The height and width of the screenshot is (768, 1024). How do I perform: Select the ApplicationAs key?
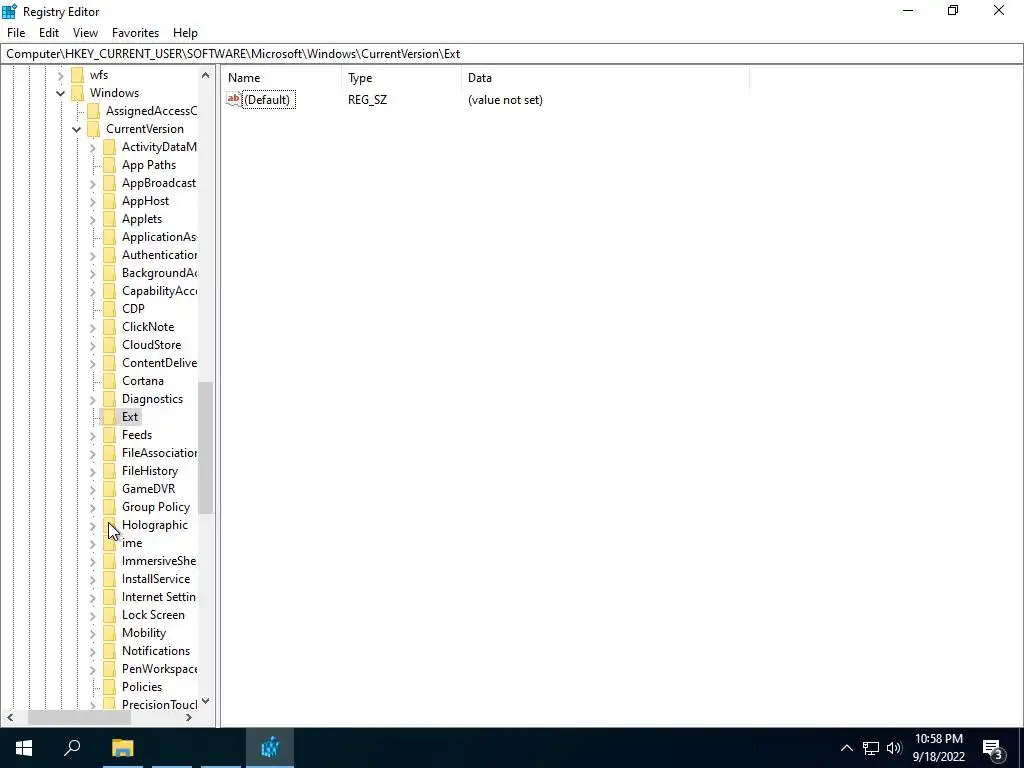159,237
